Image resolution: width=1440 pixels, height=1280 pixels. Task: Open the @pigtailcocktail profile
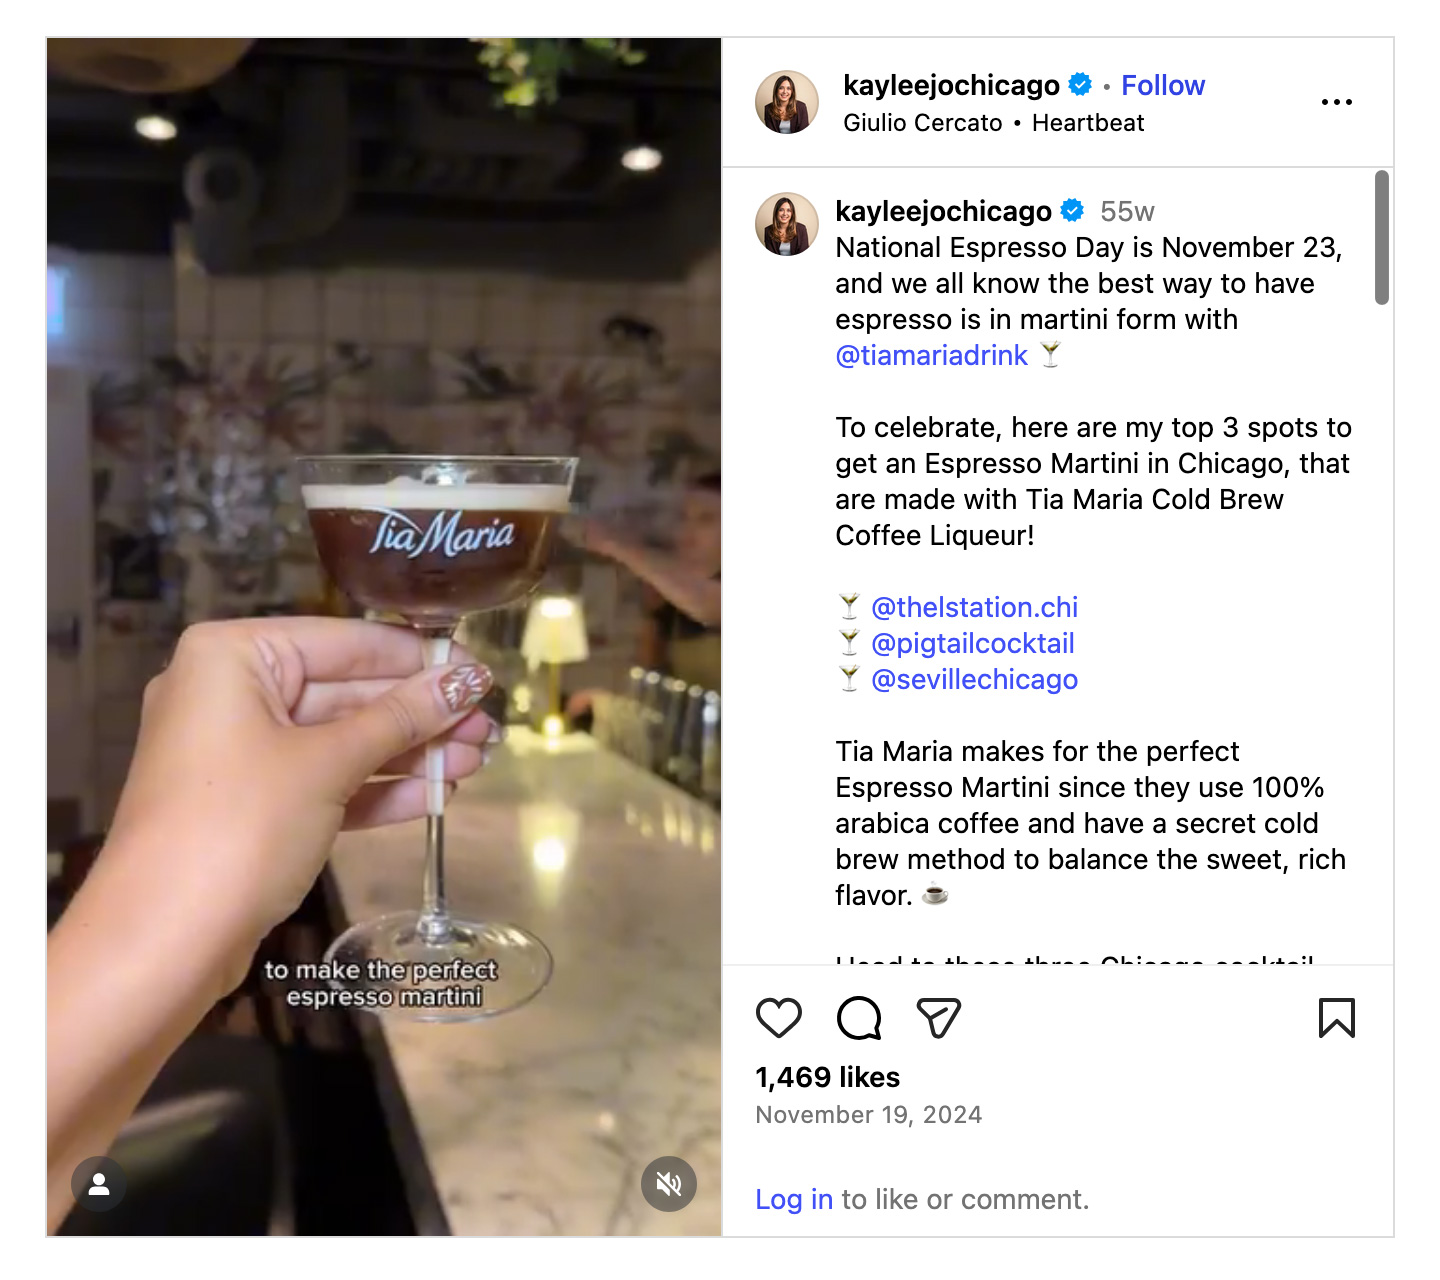click(972, 644)
